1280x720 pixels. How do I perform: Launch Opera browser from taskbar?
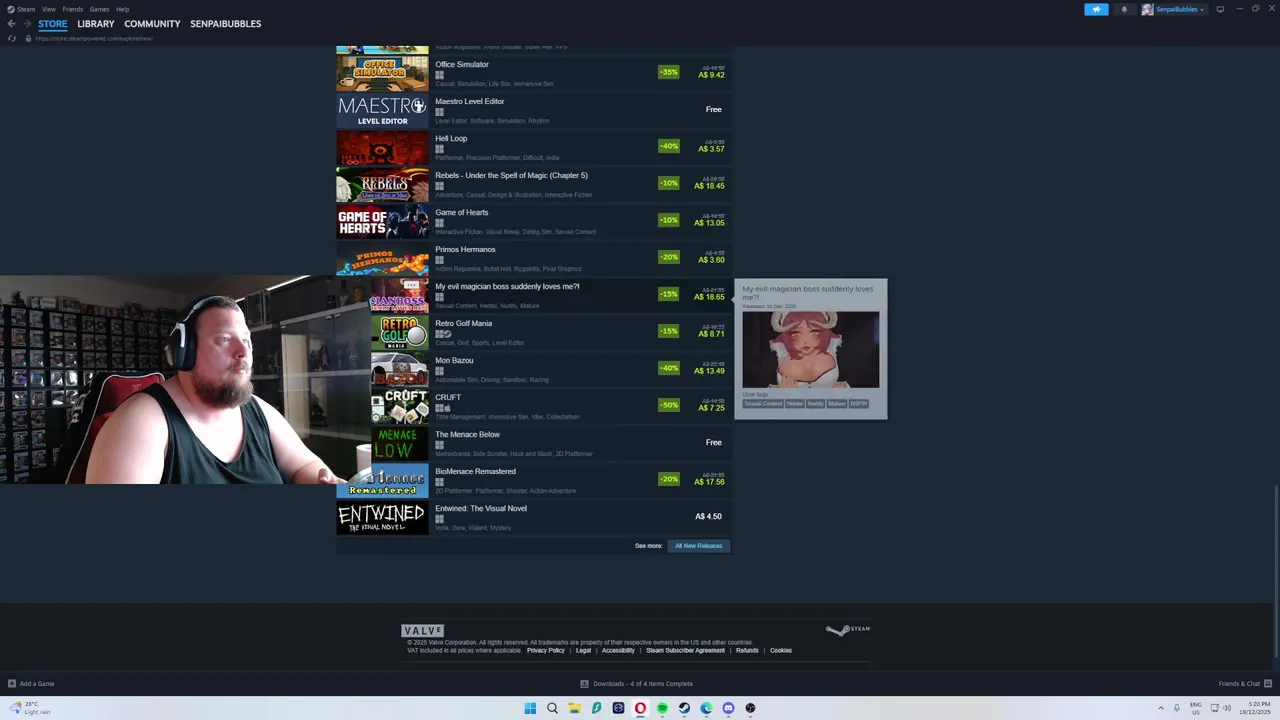click(x=640, y=708)
